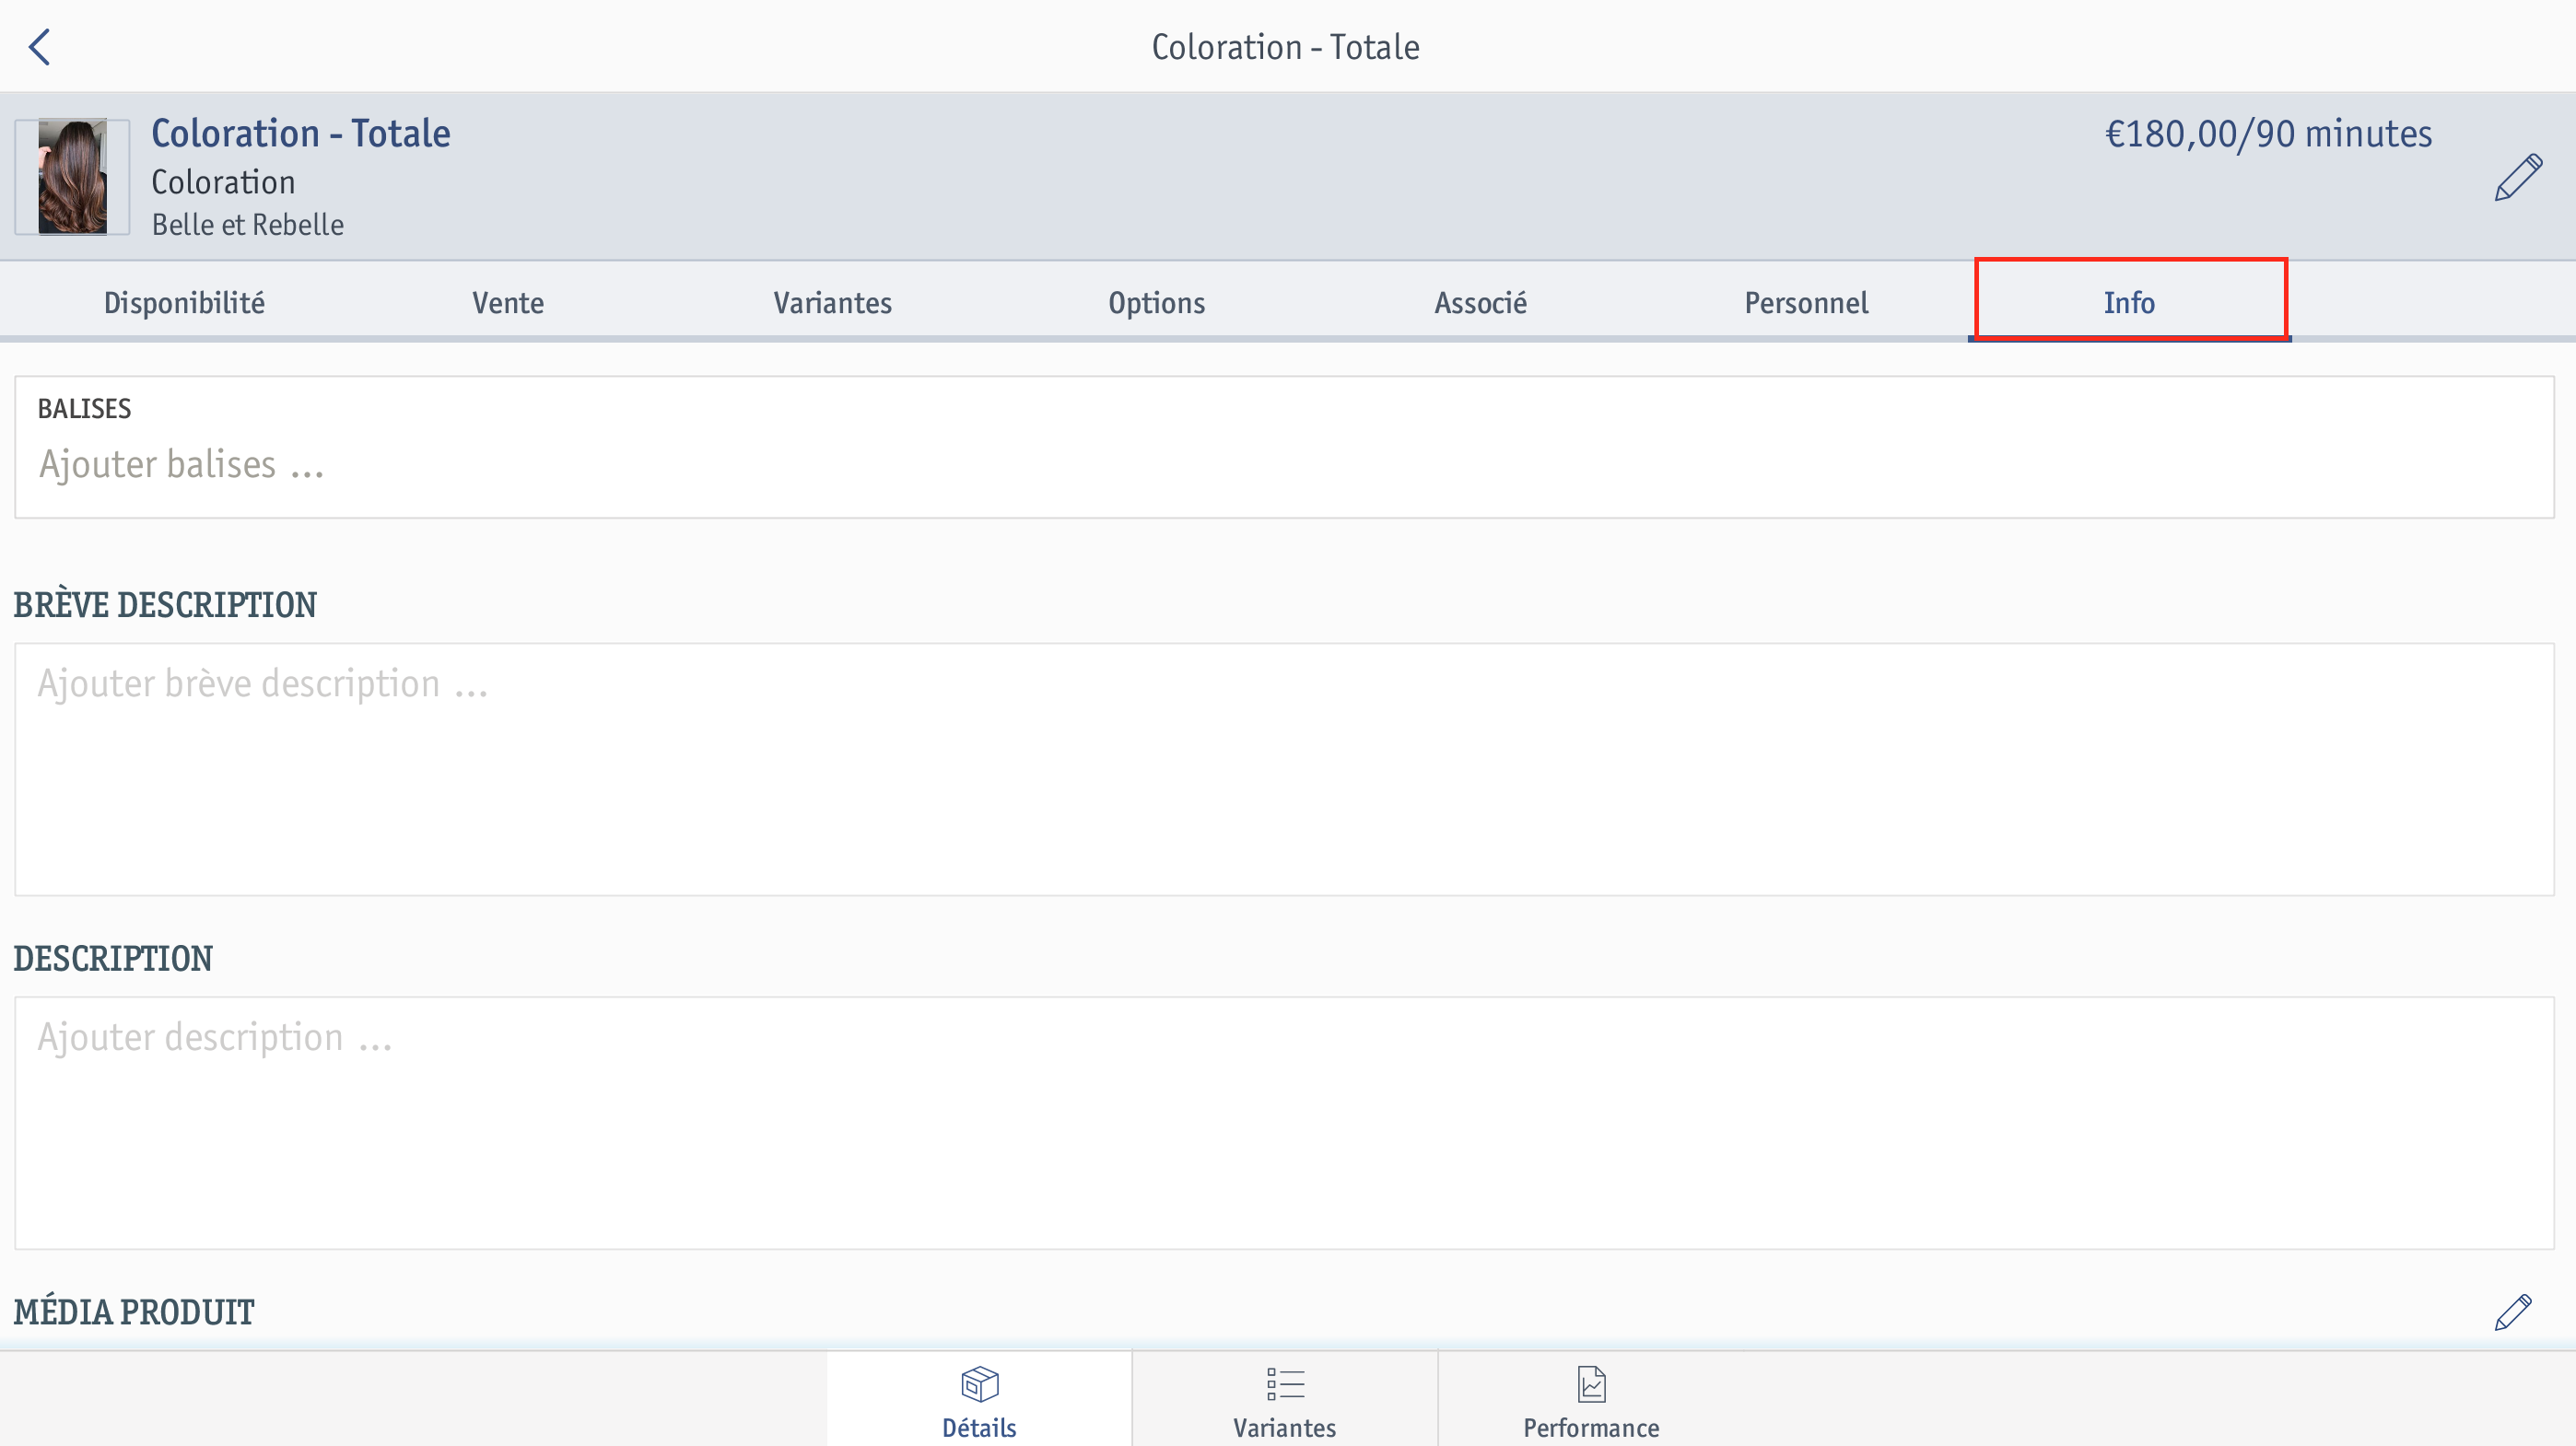The width and height of the screenshot is (2576, 1446).
Task: Switch to the Options tab
Action: point(1156,302)
